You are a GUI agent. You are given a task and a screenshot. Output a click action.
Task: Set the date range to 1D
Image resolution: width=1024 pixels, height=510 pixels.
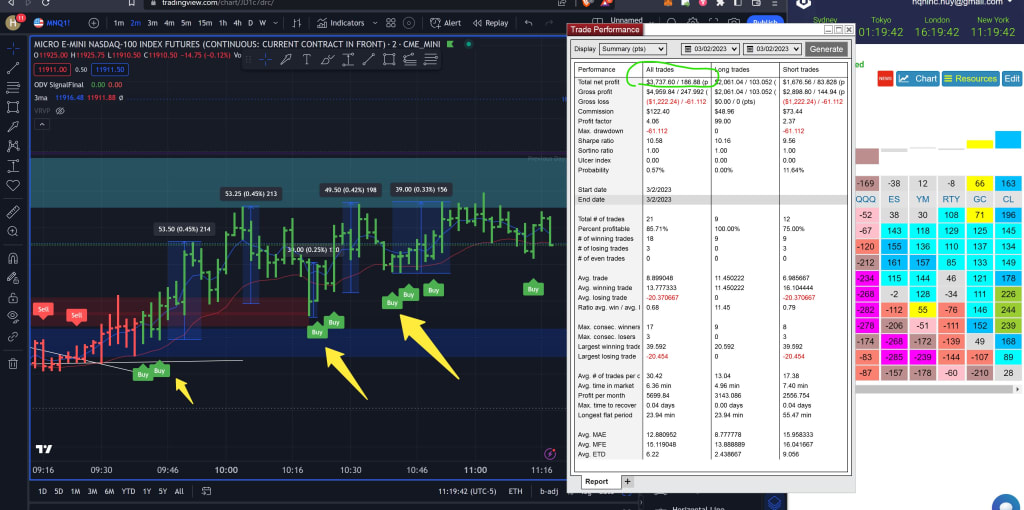point(42,491)
